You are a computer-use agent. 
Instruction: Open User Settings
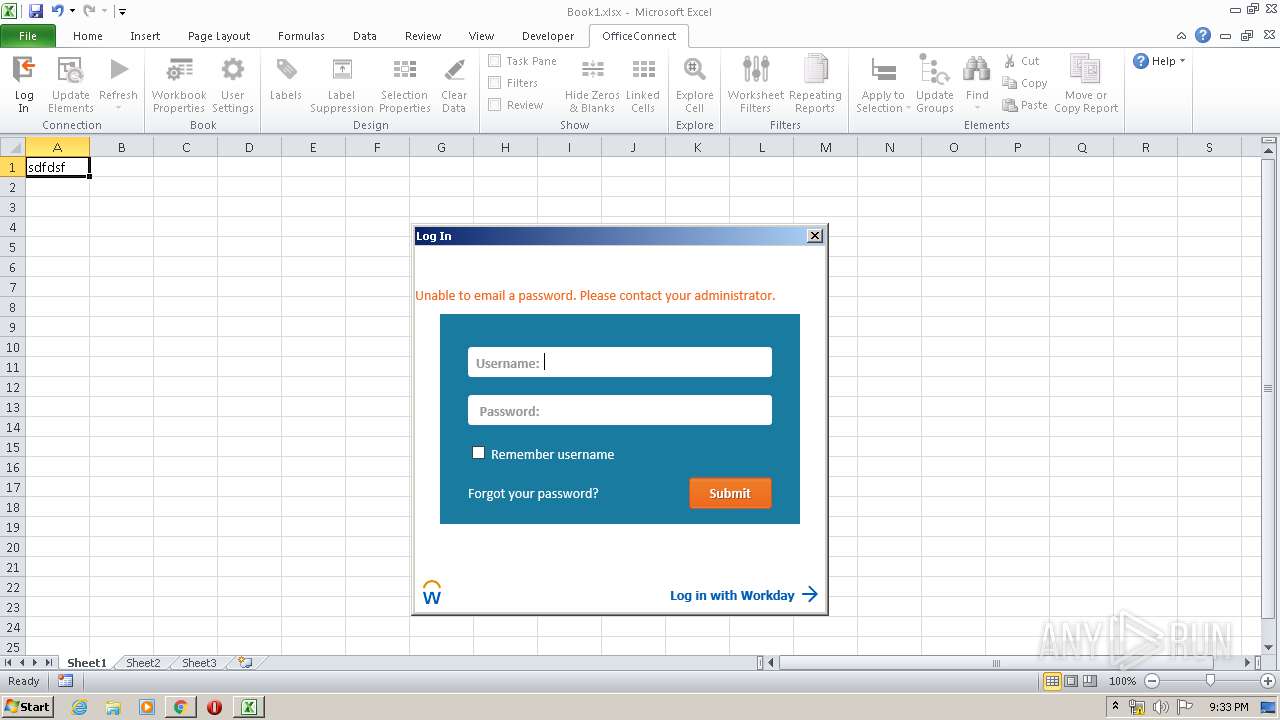point(232,70)
